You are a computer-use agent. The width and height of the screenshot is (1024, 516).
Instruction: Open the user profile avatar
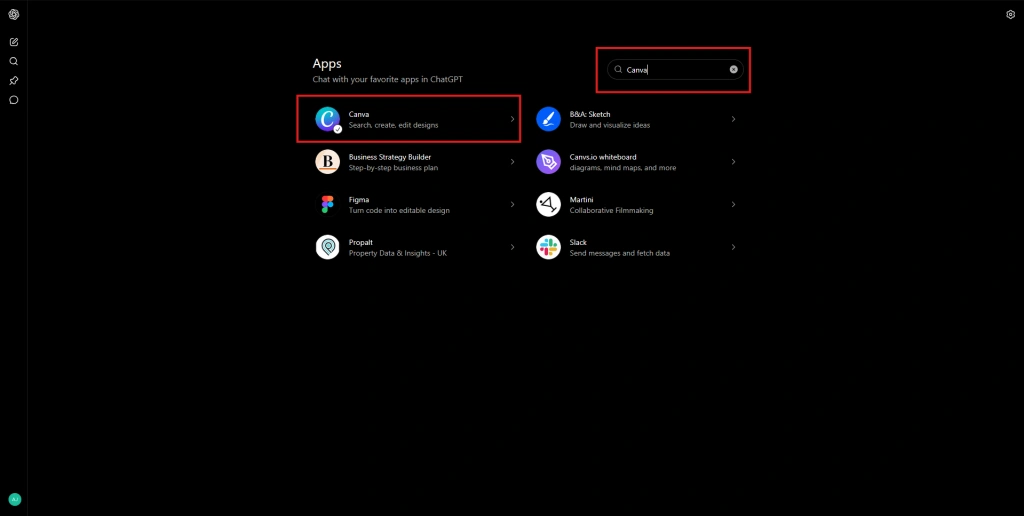click(x=14, y=500)
